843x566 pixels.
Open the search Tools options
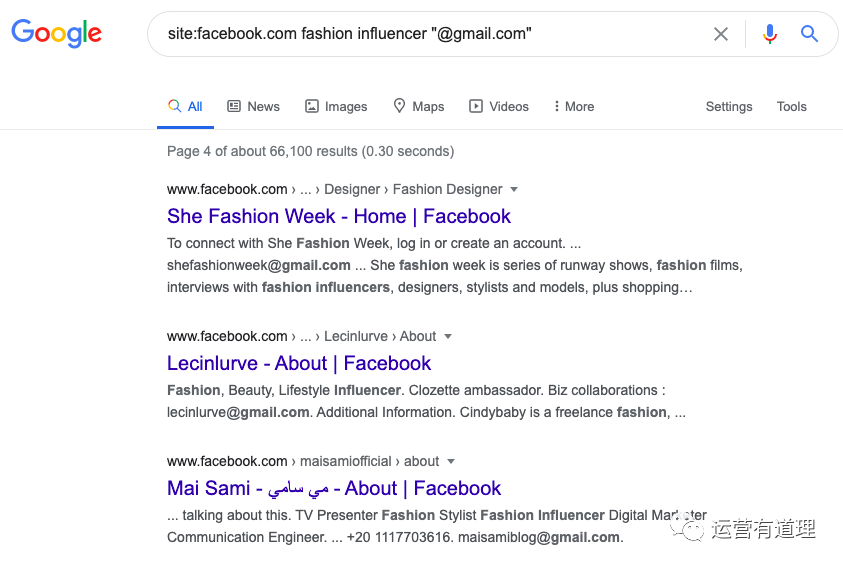pos(791,106)
